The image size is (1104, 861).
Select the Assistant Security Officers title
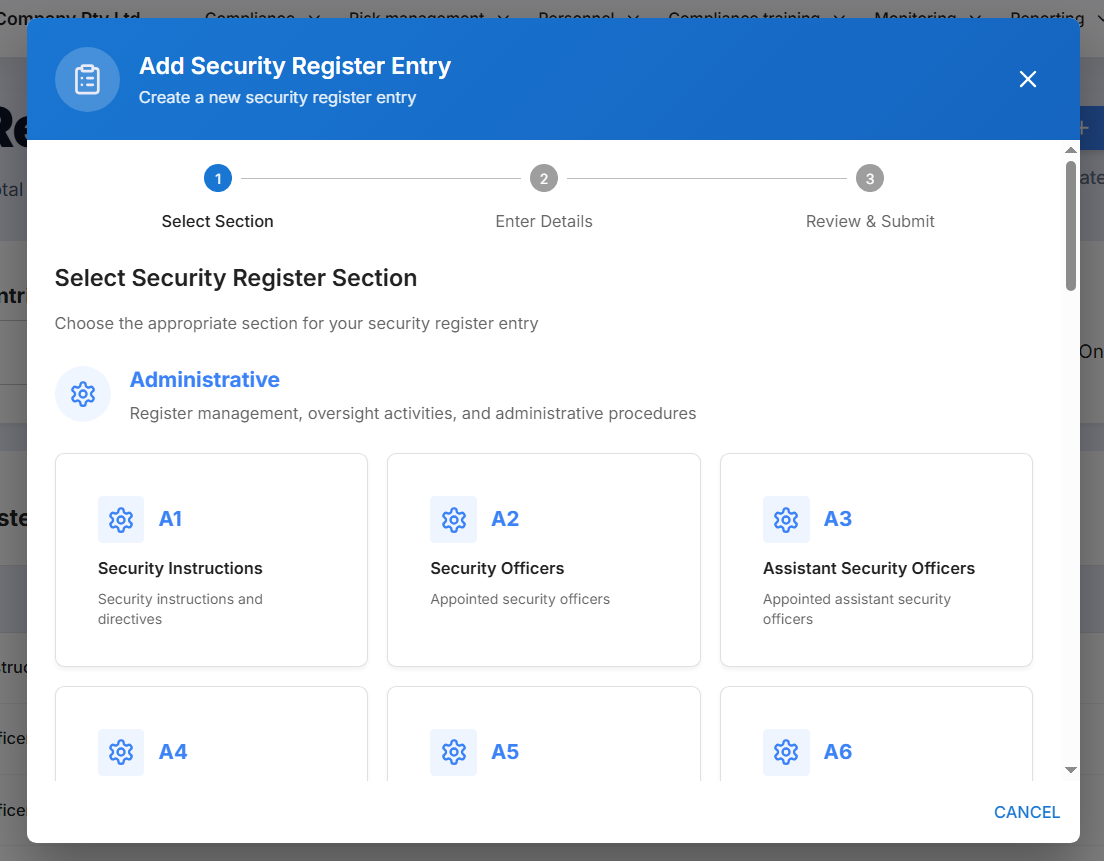868,568
